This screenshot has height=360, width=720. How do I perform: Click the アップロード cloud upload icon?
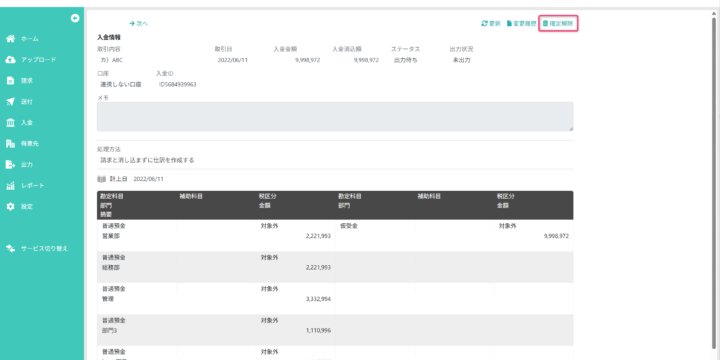click(x=11, y=60)
